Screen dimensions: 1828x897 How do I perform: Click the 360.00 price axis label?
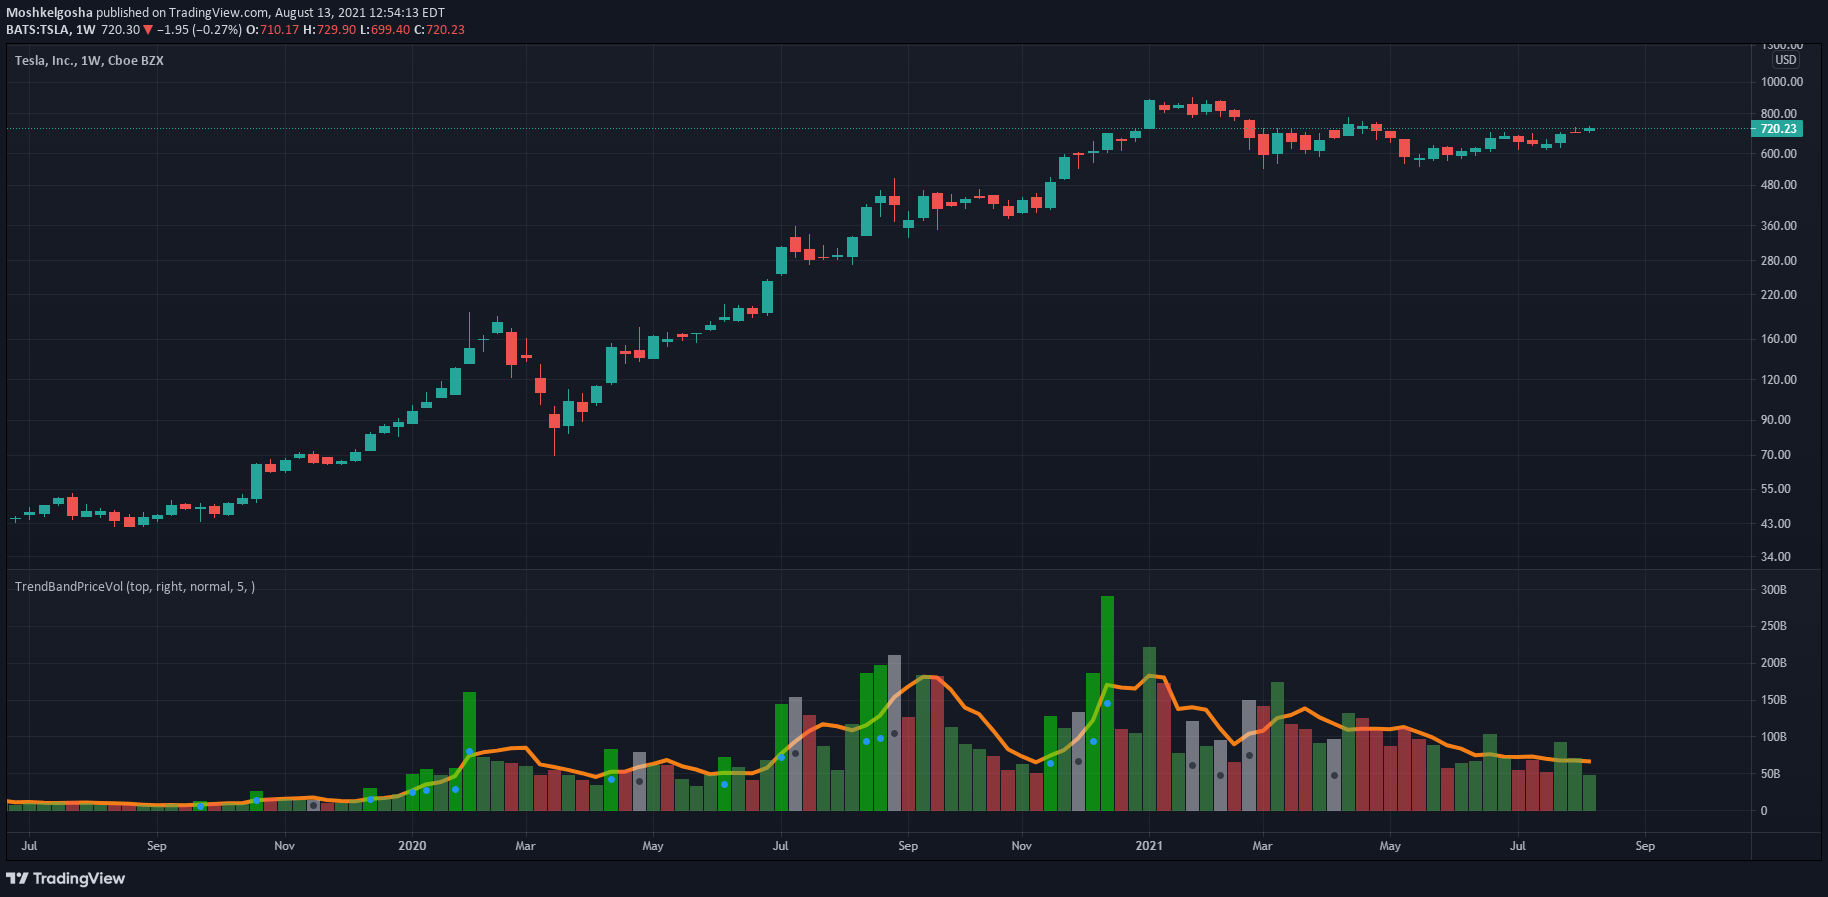[1779, 226]
